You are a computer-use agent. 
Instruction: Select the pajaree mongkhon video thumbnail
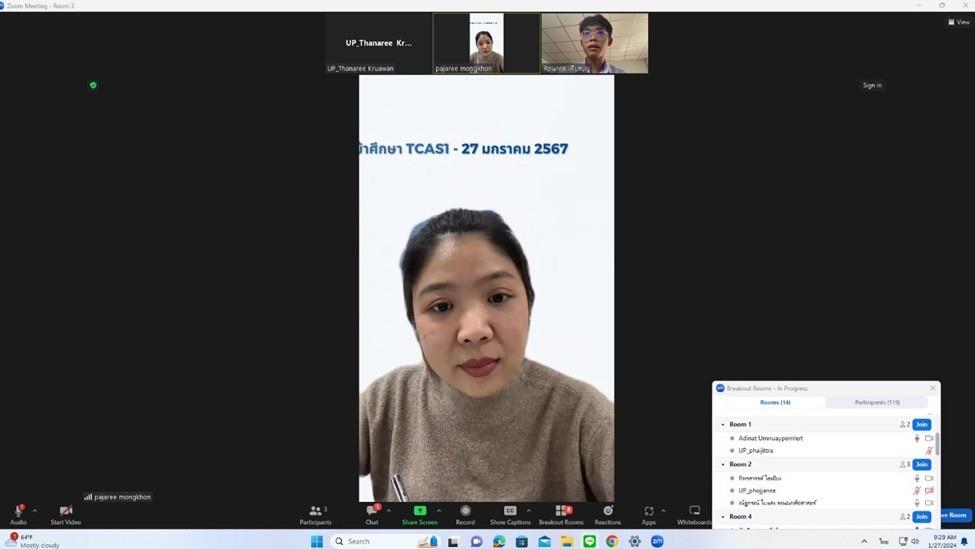(486, 43)
